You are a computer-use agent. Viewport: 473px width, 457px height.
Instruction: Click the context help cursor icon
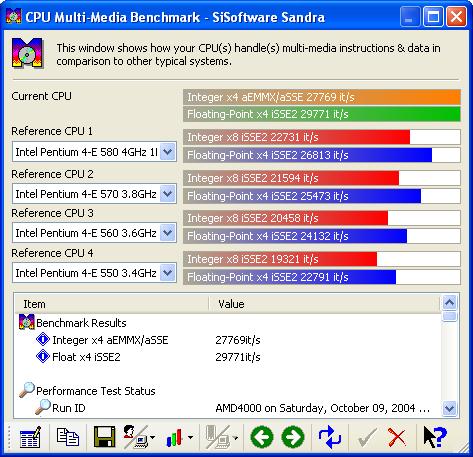(x=435, y=437)
